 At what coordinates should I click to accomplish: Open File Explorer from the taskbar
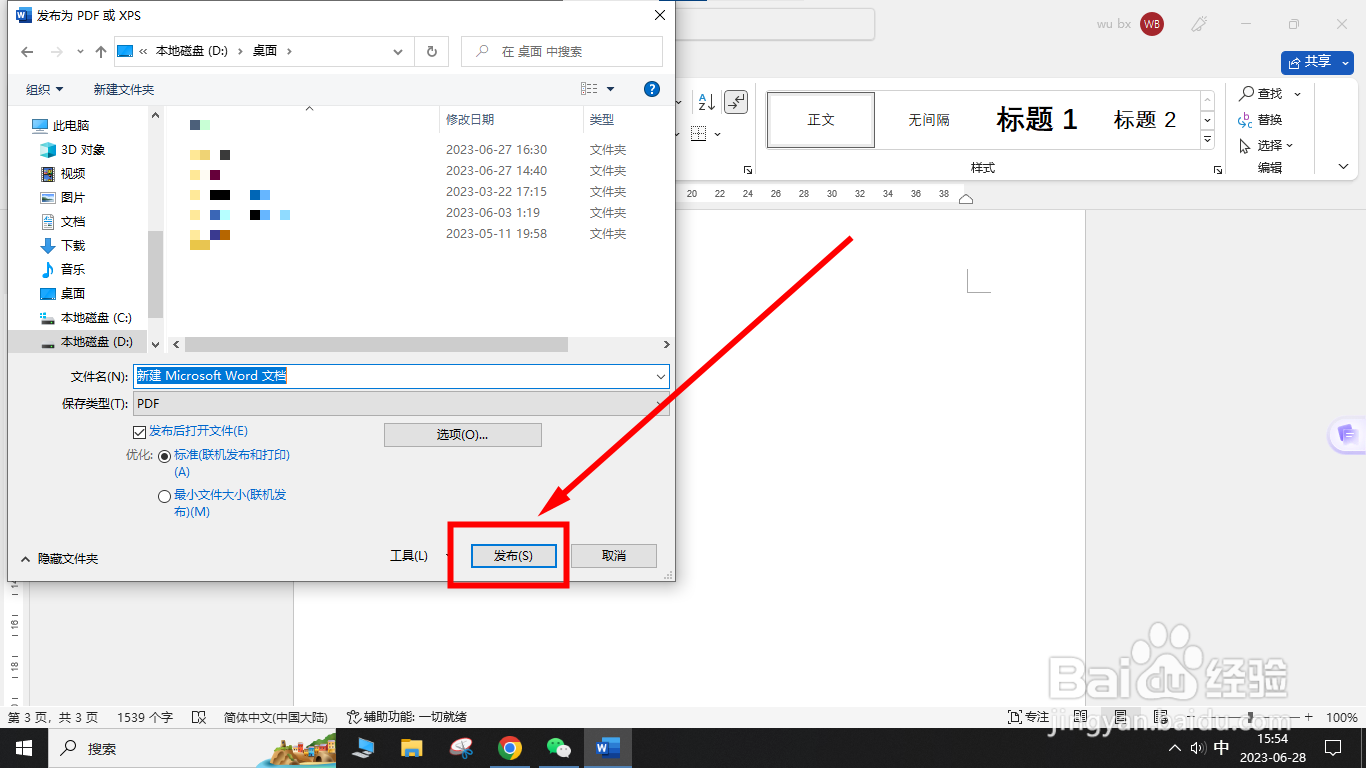tap(412, 748)
